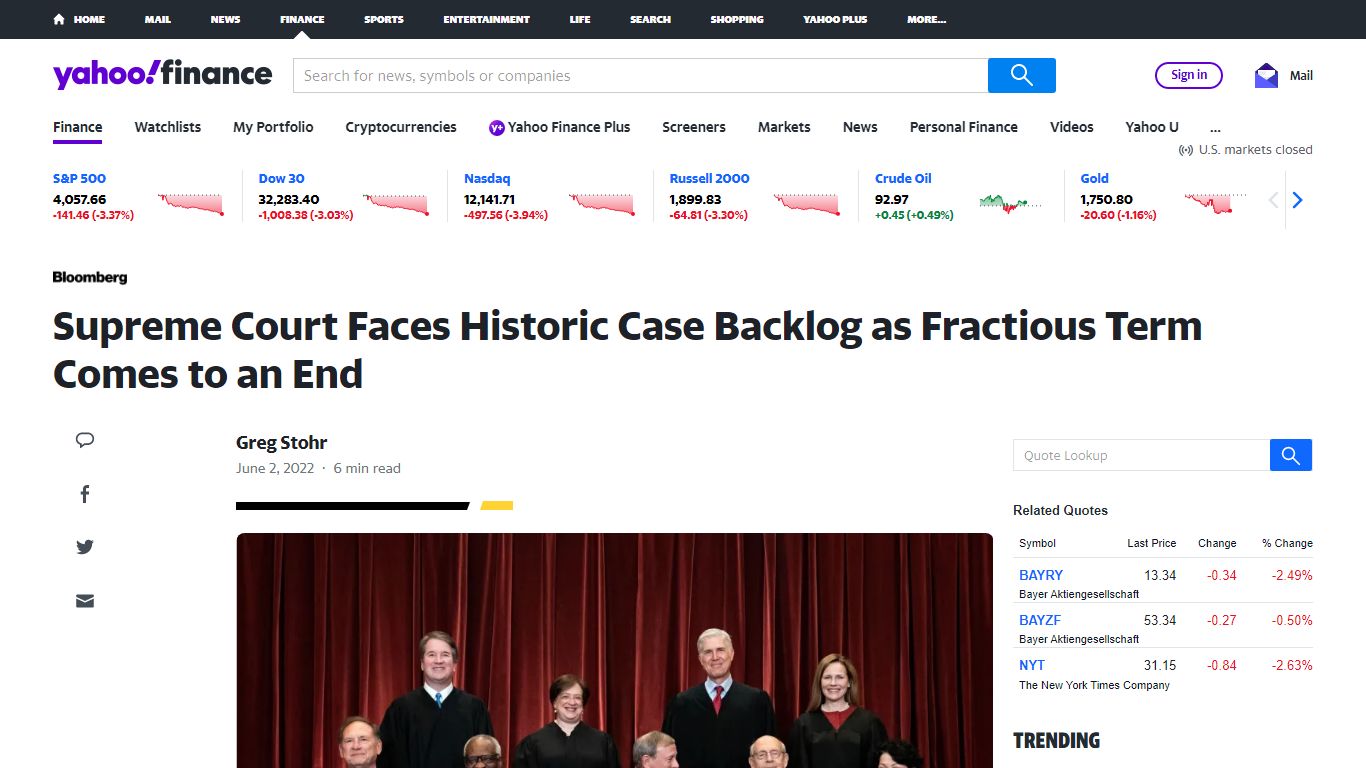Click the U.S. markets closed status
Image resolution: width=1366 pixels, height=768 pixels.
[x=1245, y=150]
